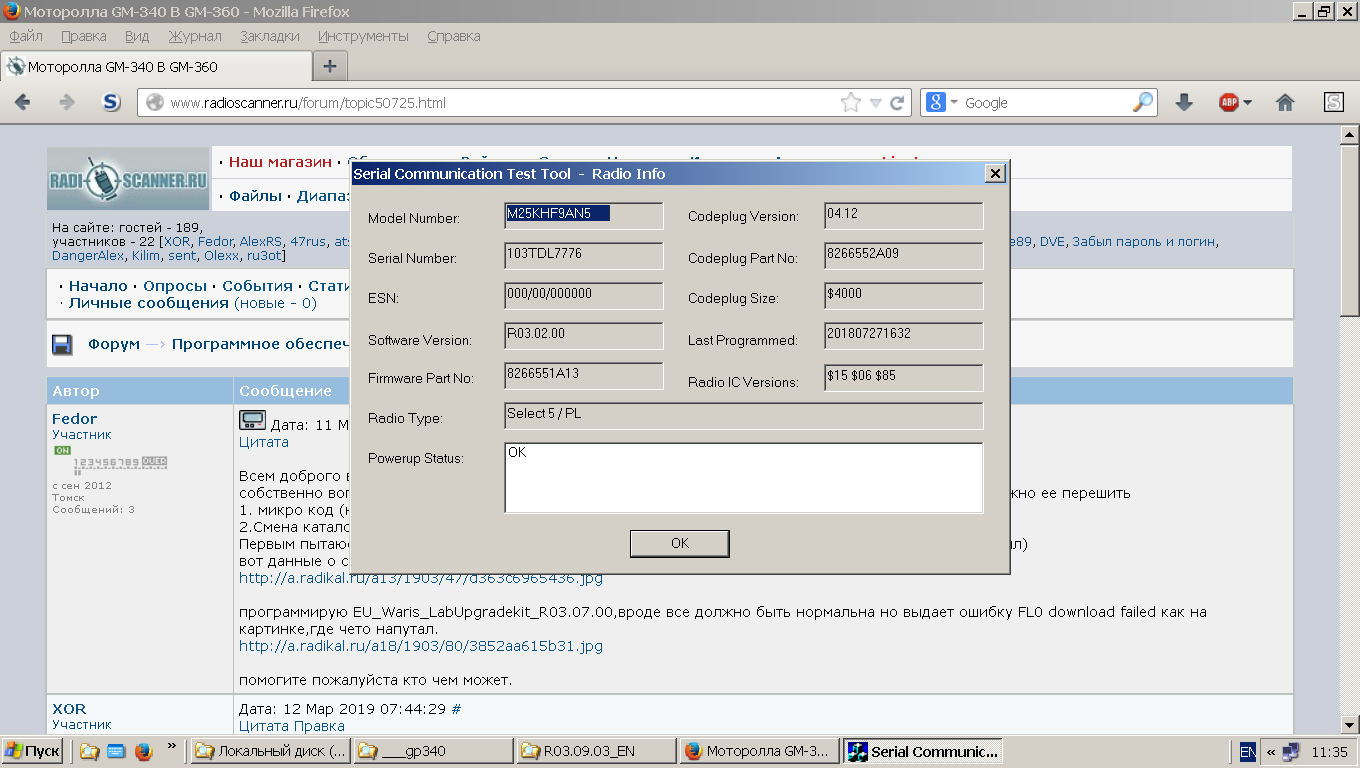Open a new tab with plus button
Viewport: 1360px width, 768px height.
330,67
